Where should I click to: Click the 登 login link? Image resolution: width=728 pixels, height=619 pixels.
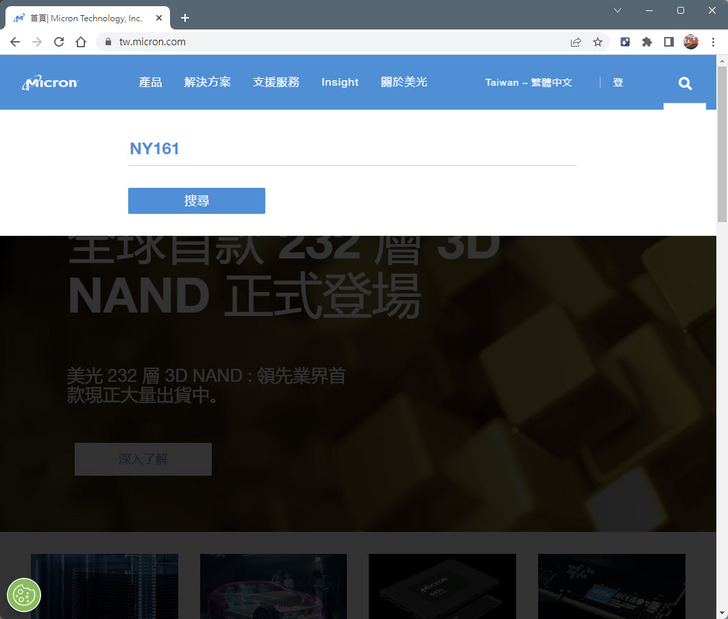coord(618,83)
